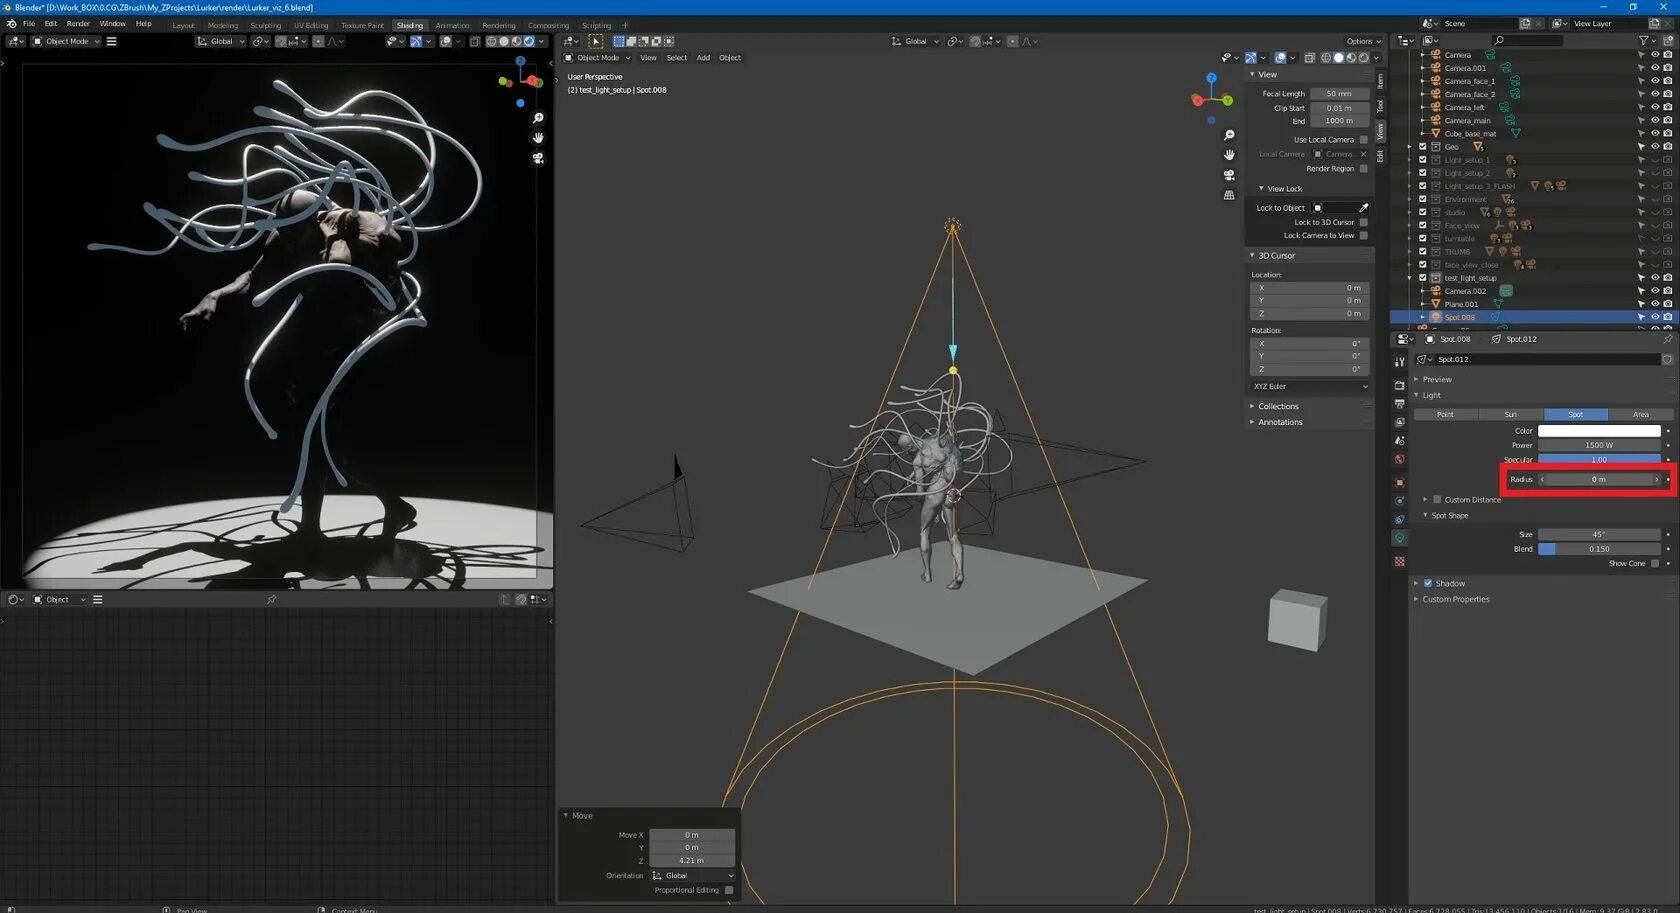Set light type to Point
The height and width of the screenshot is (913, 1680).
click(1446, 414)
